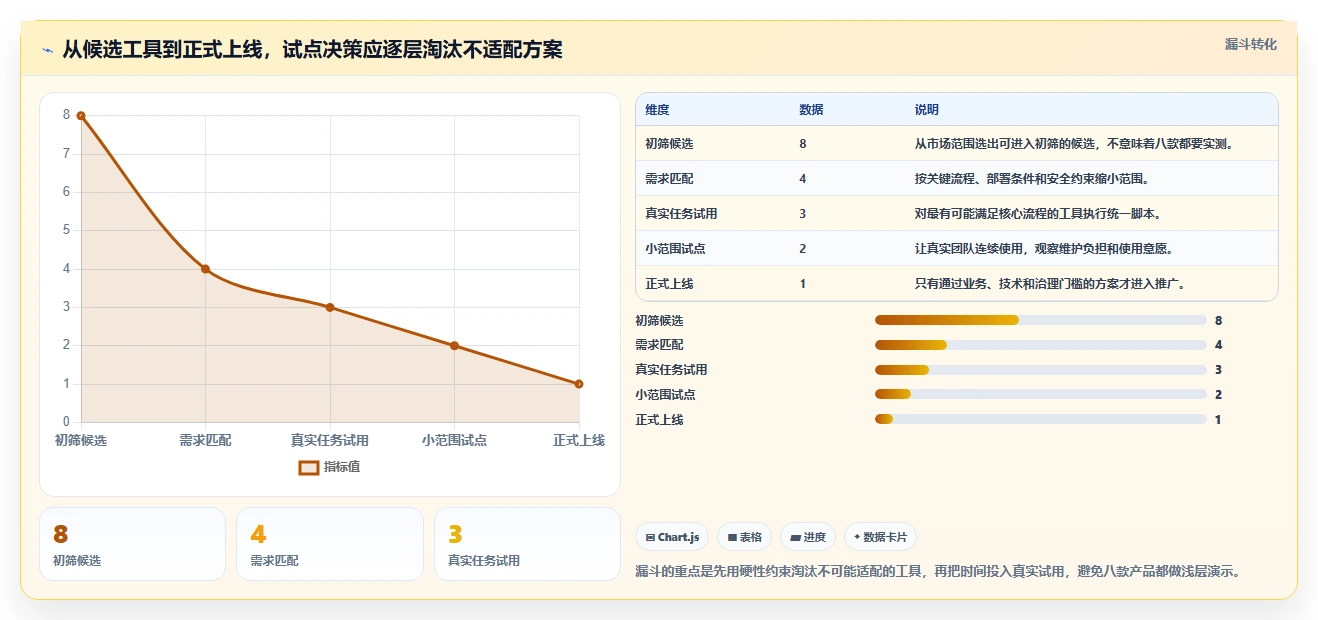Click description 只有通过业务、技术和治理门槛
The image size is (1318, 620).
(x=1050, y=284)
